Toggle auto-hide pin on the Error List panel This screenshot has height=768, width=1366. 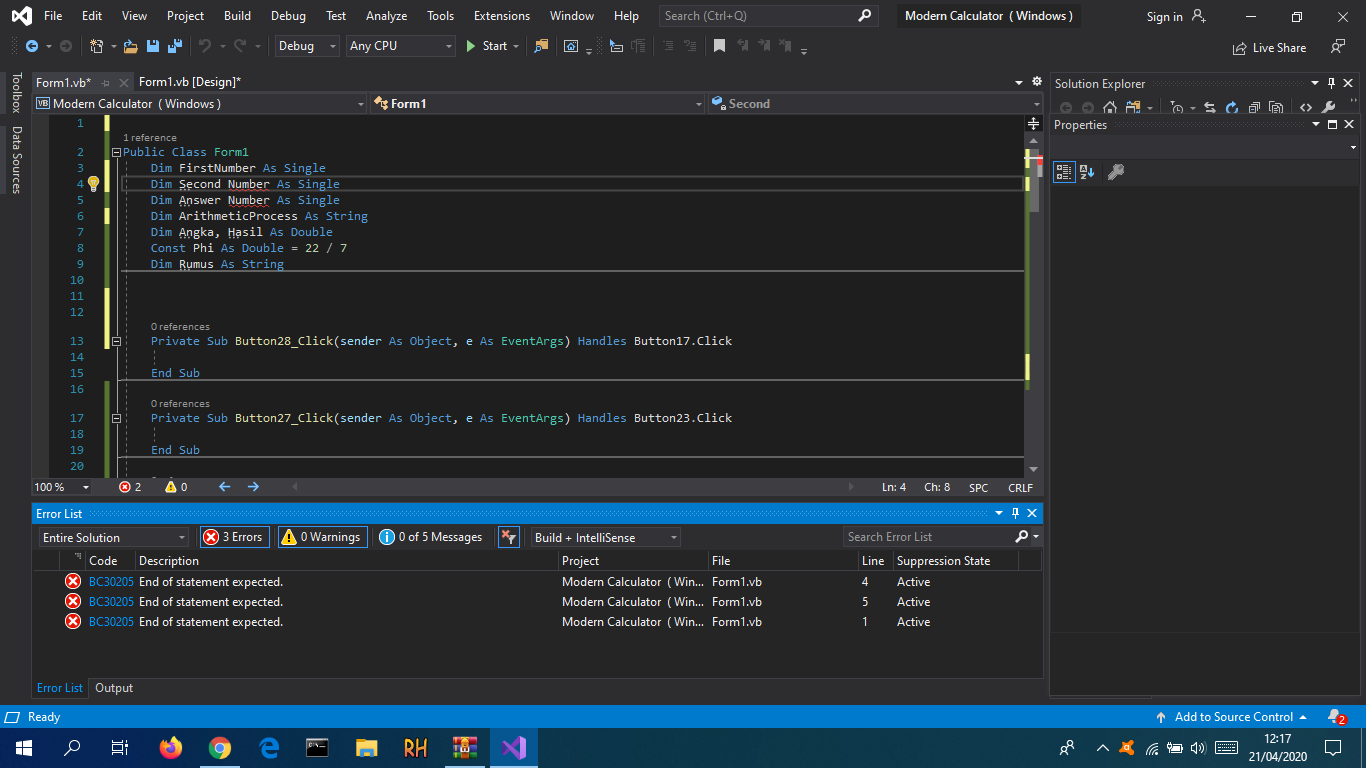pyautogui.click(x=1015, y=513)
